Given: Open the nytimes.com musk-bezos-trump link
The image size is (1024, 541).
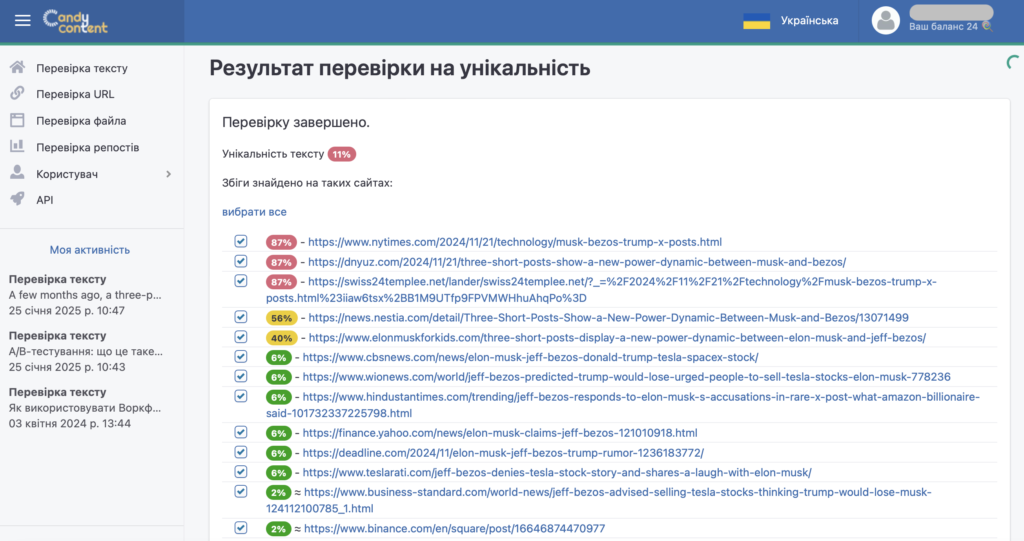Looking at the screenshot, I should (515, 242).
